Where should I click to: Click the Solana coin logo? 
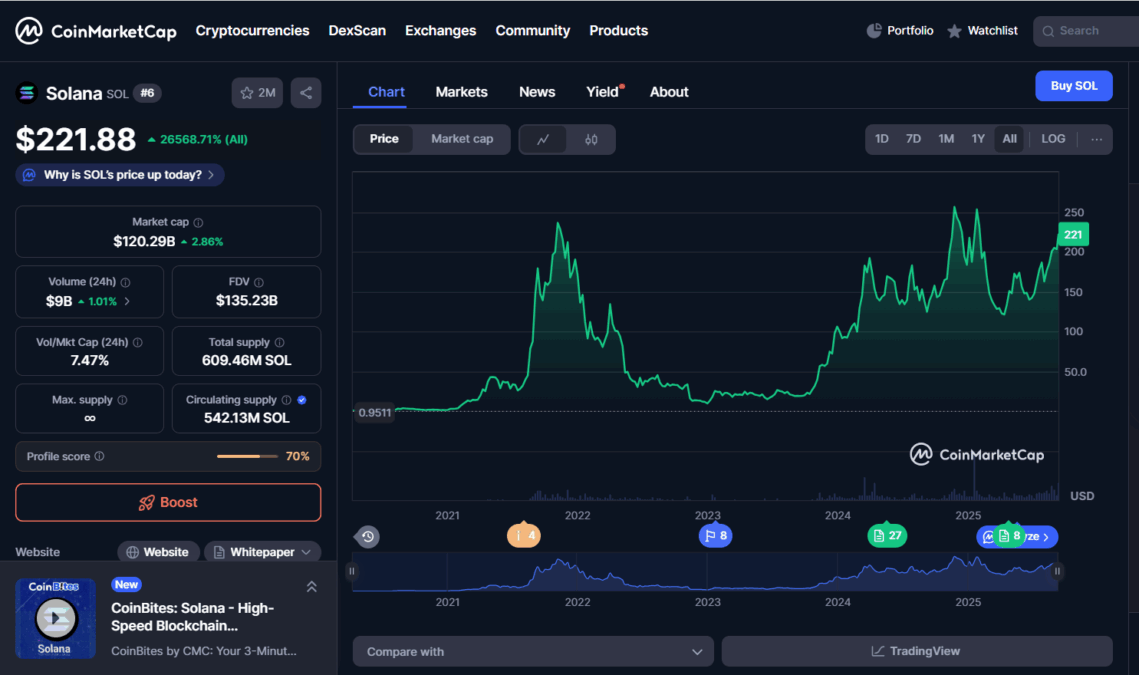click(x=27, y=93)
